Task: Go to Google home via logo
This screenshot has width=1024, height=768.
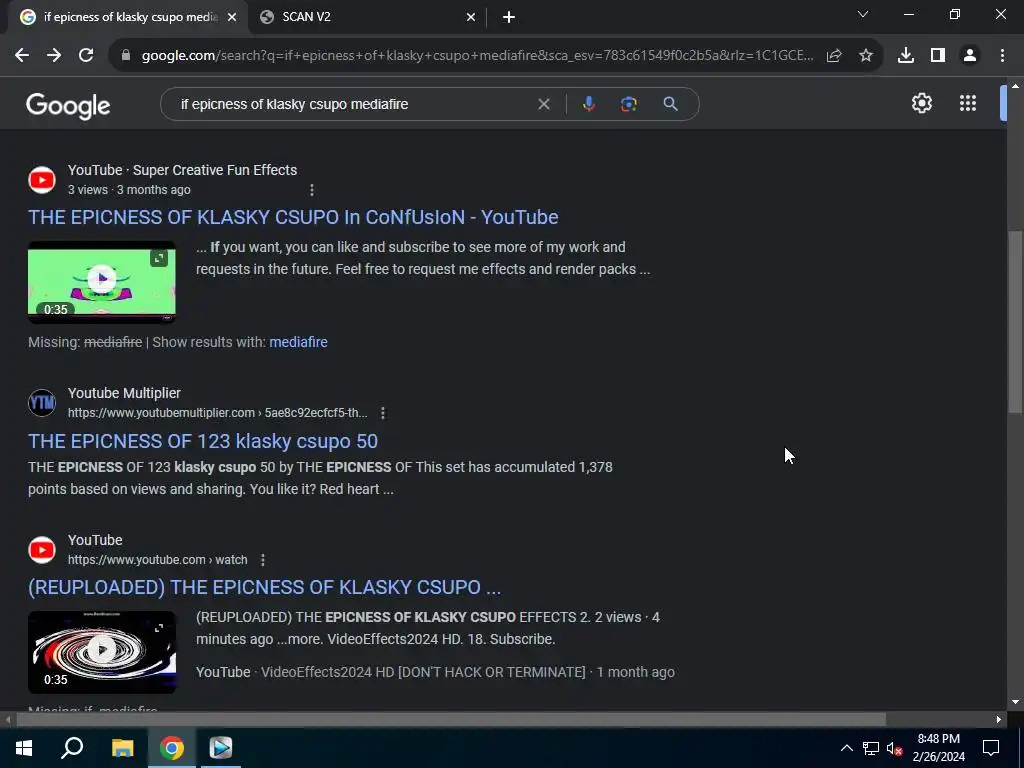Action: (68, 105)
